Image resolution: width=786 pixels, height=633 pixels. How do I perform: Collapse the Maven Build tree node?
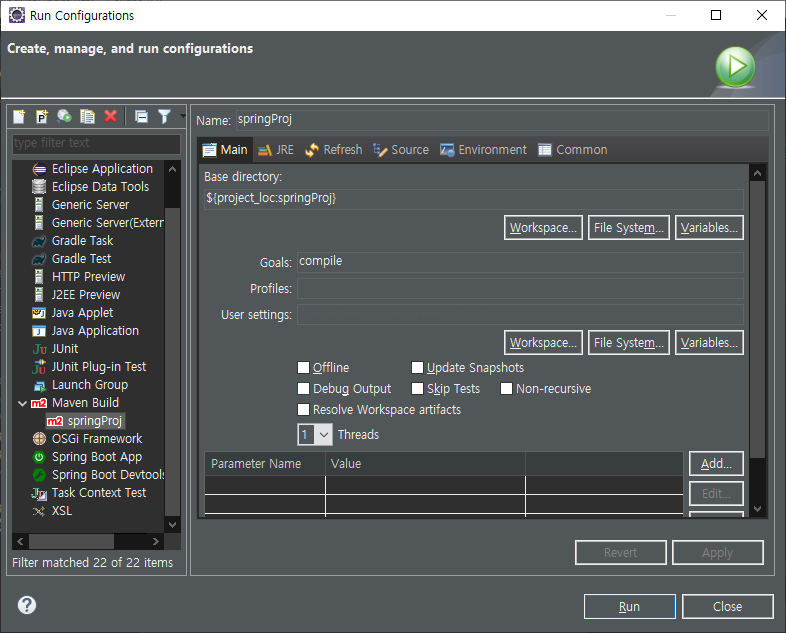pyautogui.click(x=22, y=403)
